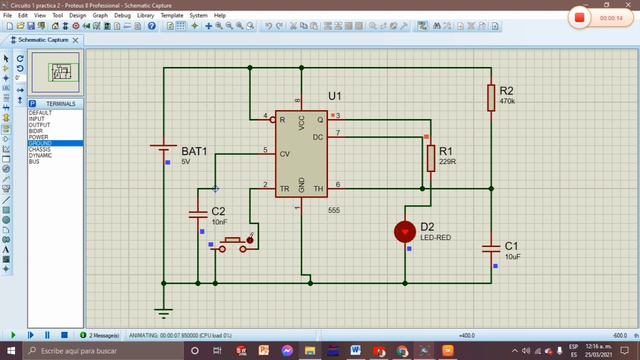The width and height of the screenshot is (640, 360).
Task: Select the 2D Box drawing tool
Action: tap(6, 210)
